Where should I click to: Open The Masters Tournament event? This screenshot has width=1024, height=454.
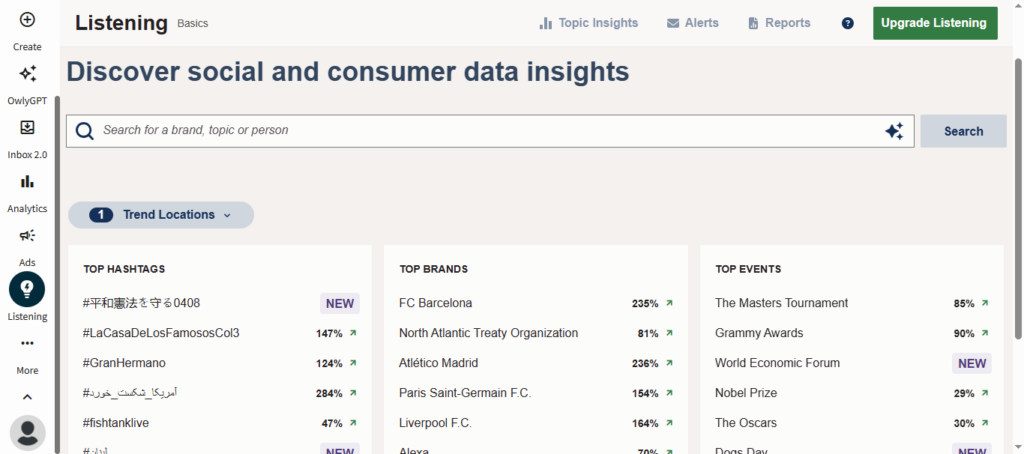pyautogui.click(x=782, y=303)
